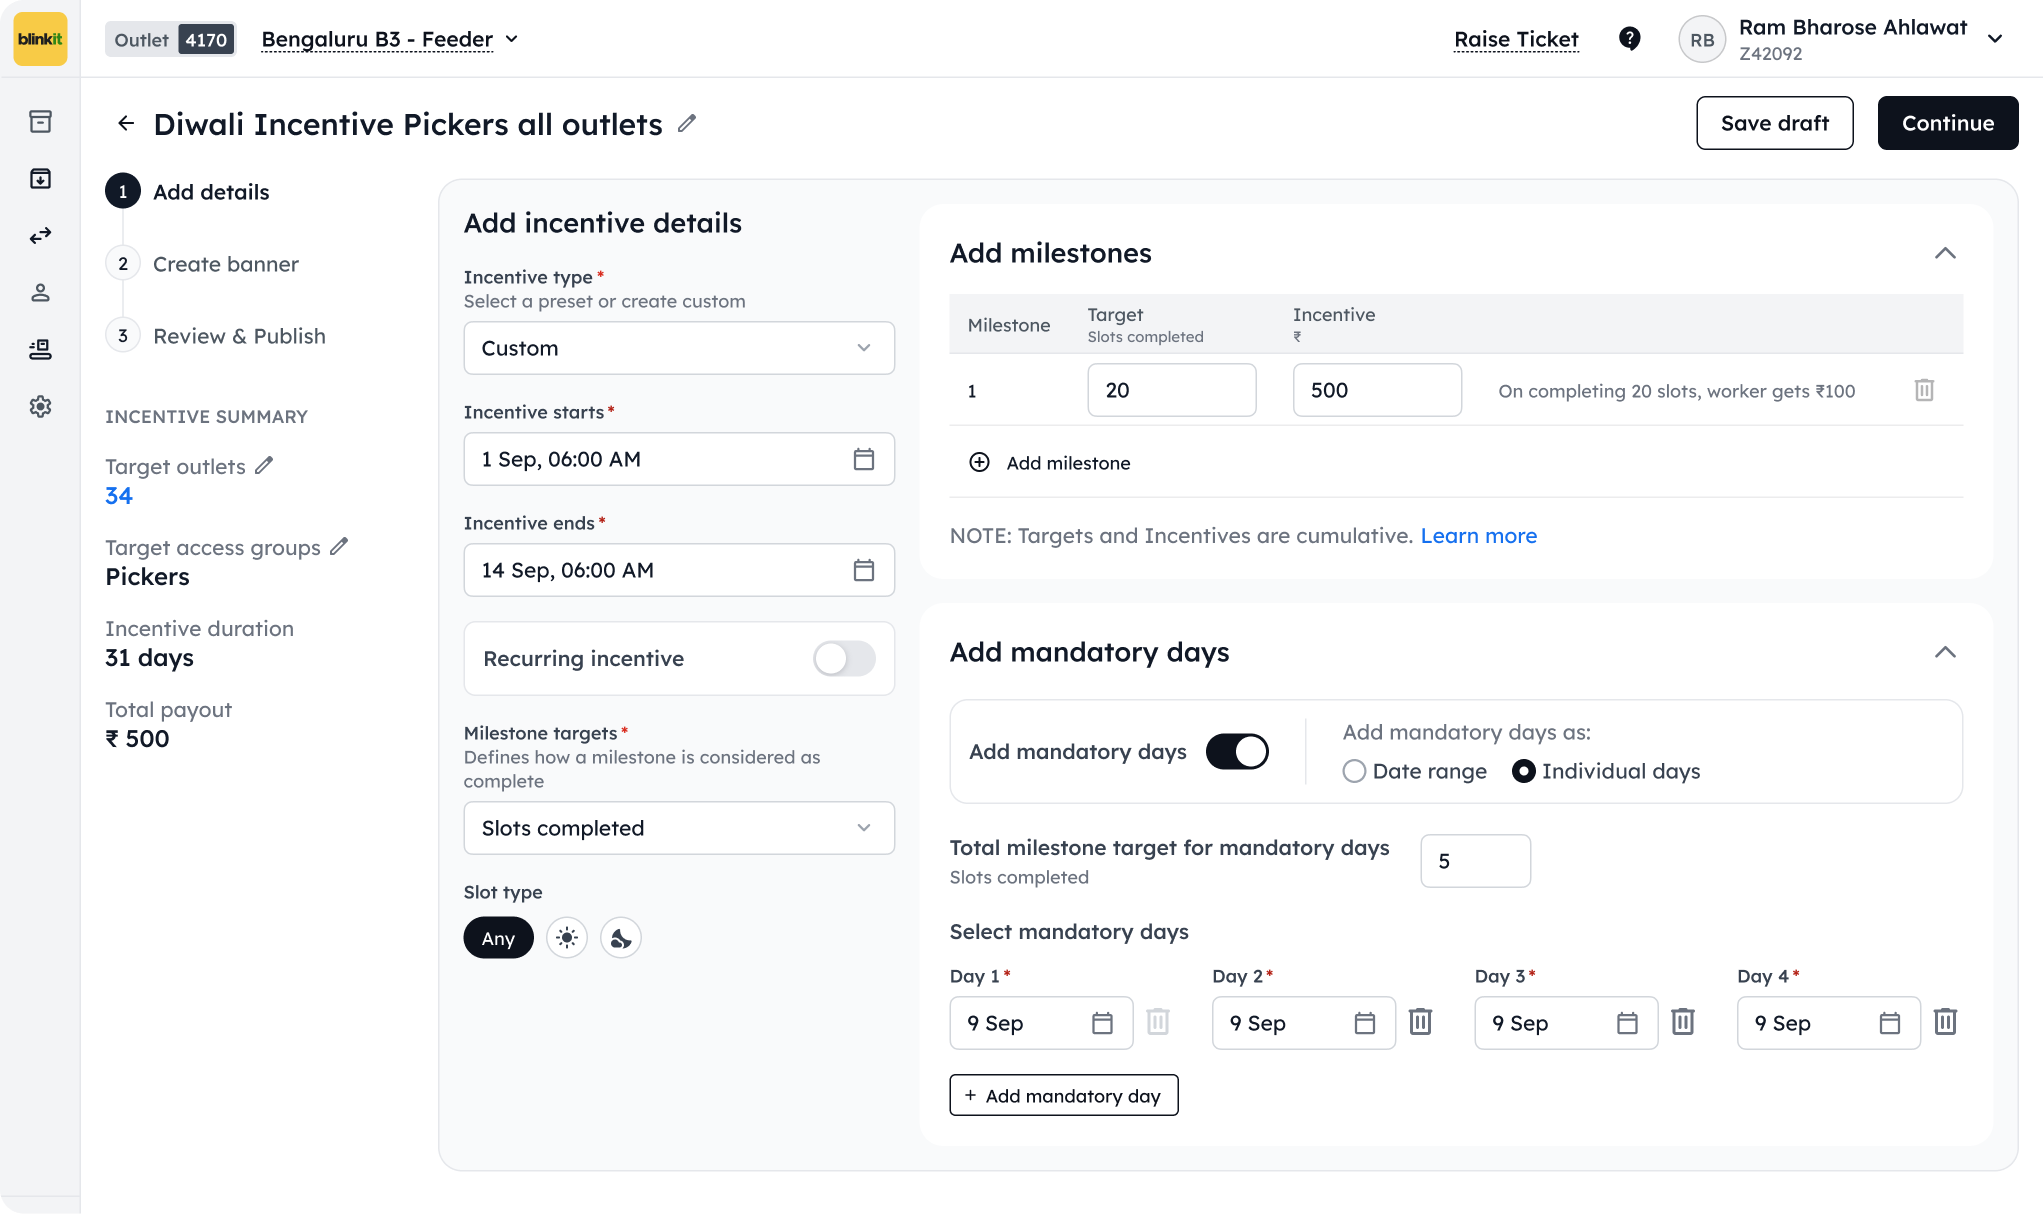The height and width of the screenshot is (1214, 2043).
Task: Select the day slot type sun icon
Action: pos(567,938)
